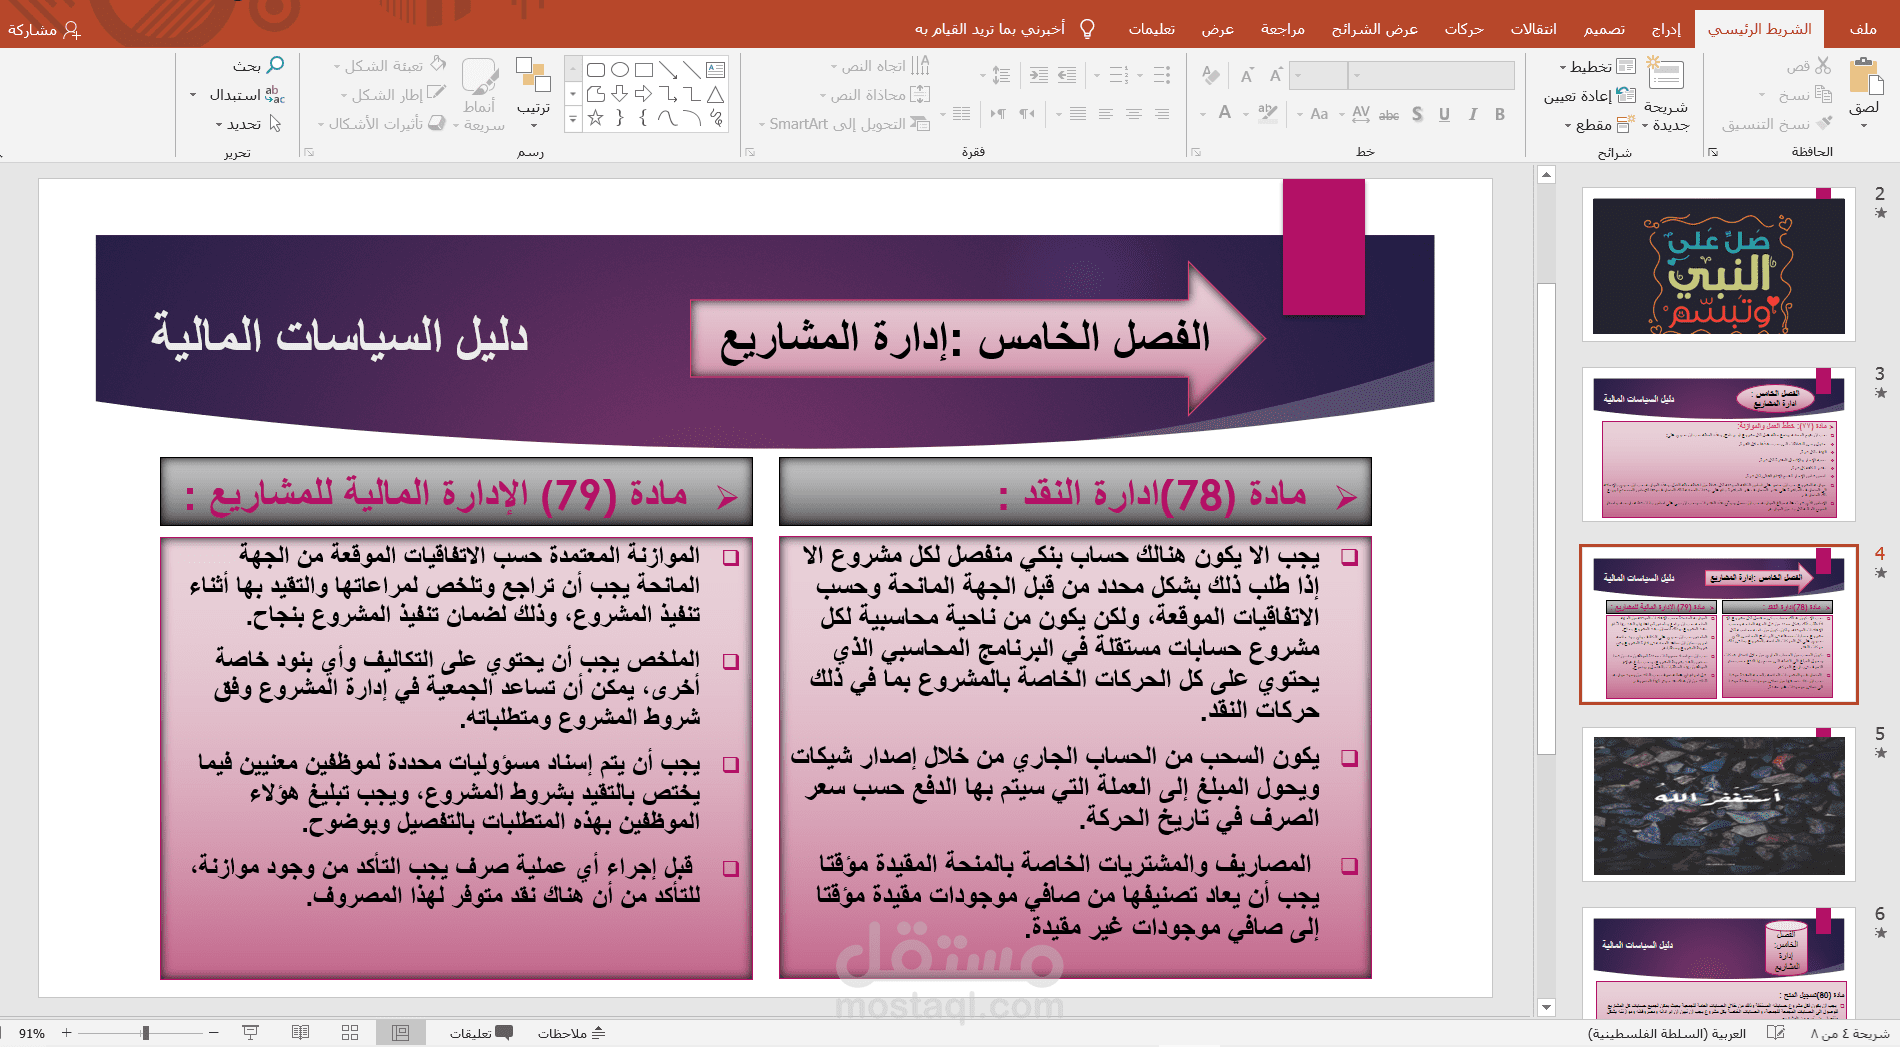This screenshot has width=1900, height=1047.
Task: Select Slide Sorter view in status bar
Action: point(350,1031)
